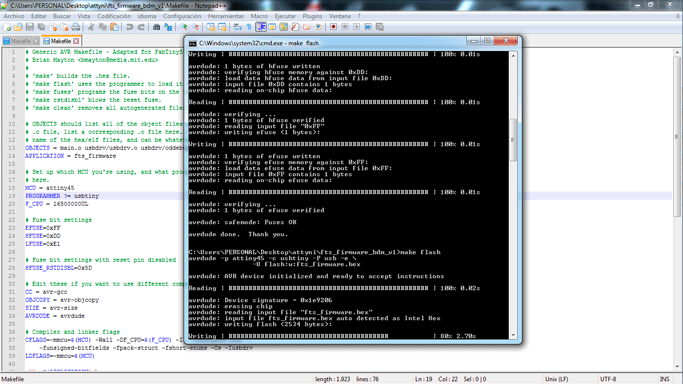This screenshot has height=384, width=683.
Task: Close current document using toolbar Close icon
Action: 53,27
